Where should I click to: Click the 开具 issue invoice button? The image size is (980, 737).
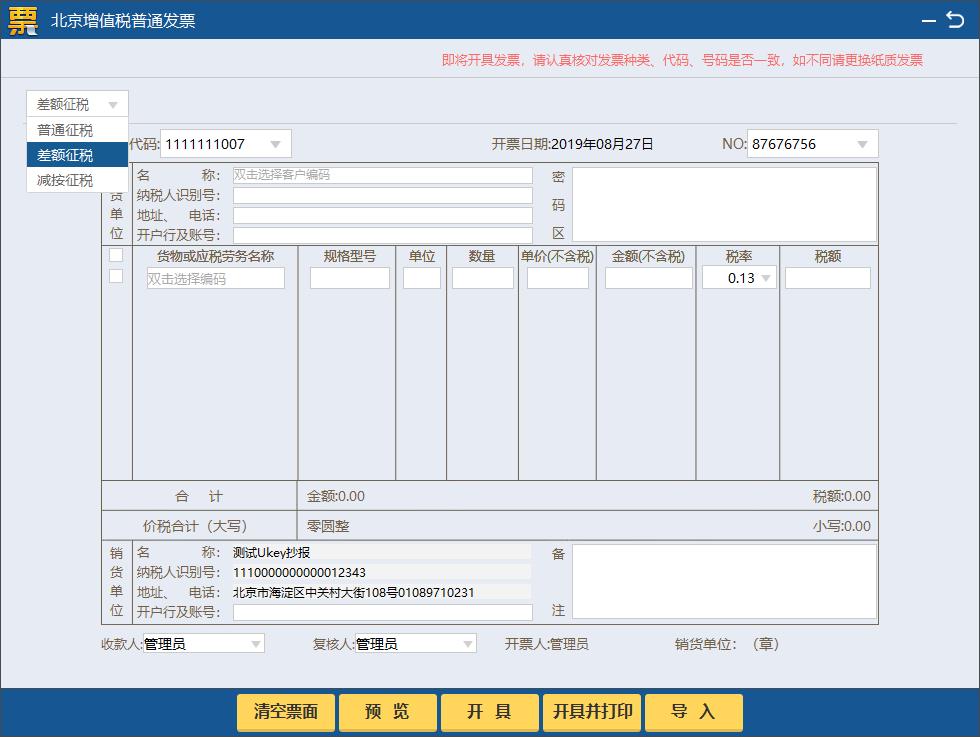click(489, 712)
